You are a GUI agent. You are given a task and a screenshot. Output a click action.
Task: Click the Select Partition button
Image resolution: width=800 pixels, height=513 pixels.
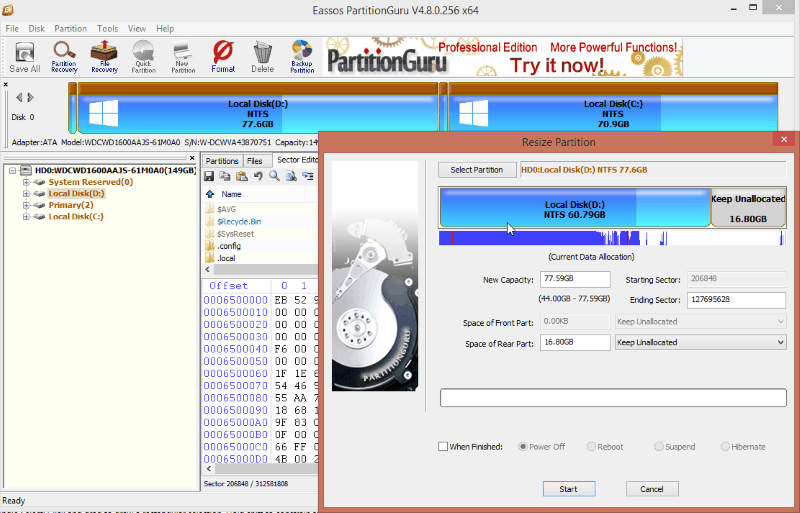coord(477,170)
